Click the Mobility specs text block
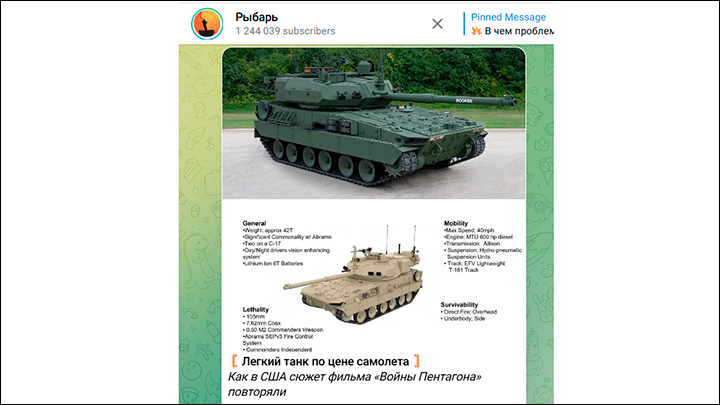Image resolution: width=720 pixels, height=405 pixels. click(x=483, y=247)
